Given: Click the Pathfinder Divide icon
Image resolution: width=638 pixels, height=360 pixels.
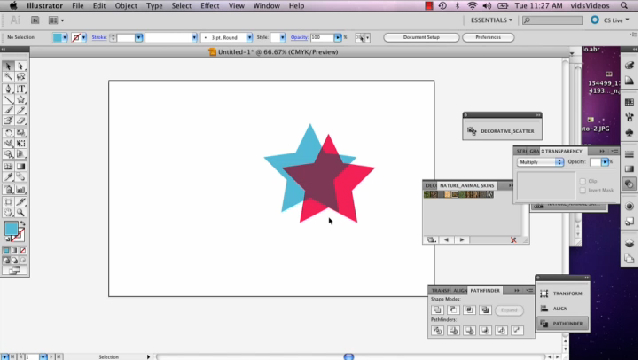Looking at the screenshot, I should tap(437, 330).
